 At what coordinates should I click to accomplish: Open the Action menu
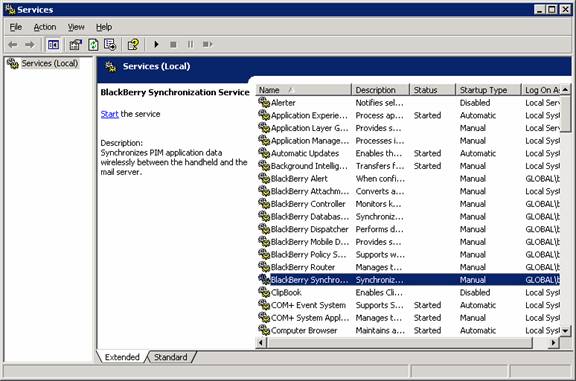coord(45,27)
